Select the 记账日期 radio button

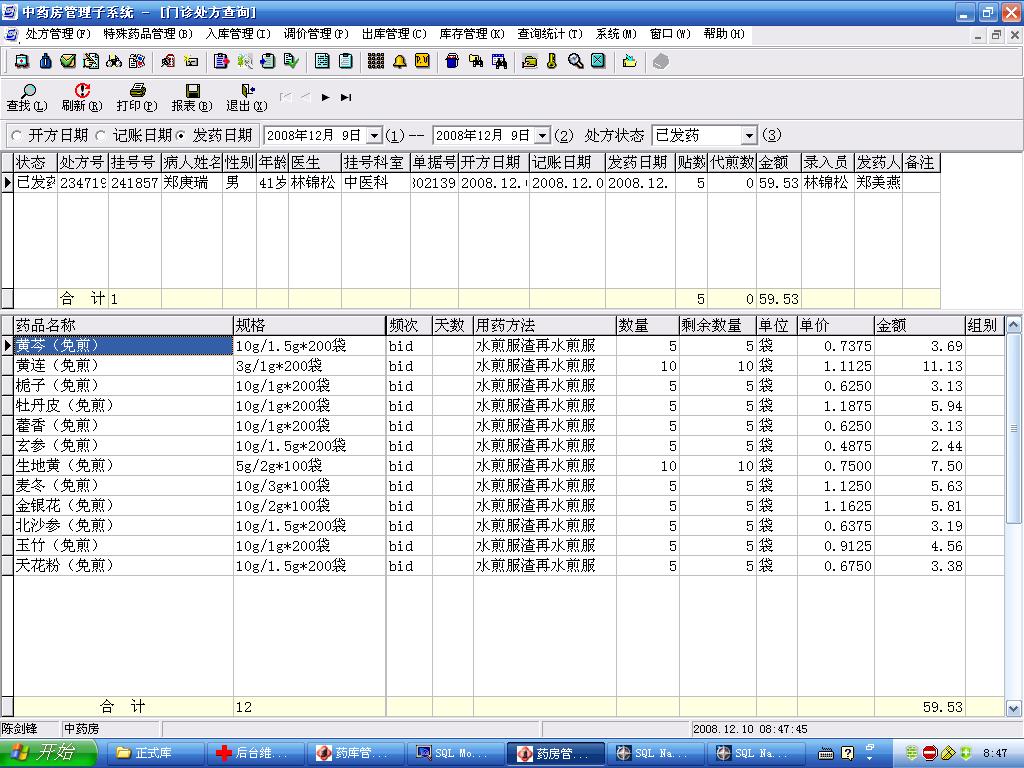101,135
